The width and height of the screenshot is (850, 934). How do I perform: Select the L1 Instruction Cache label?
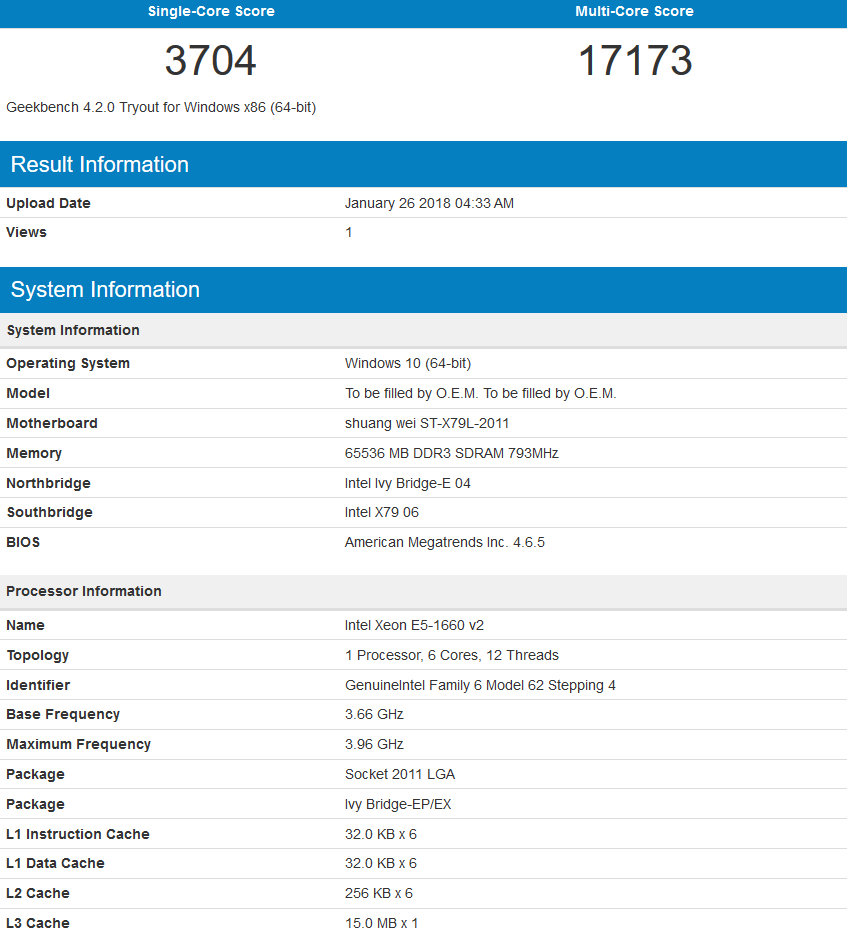77,834
